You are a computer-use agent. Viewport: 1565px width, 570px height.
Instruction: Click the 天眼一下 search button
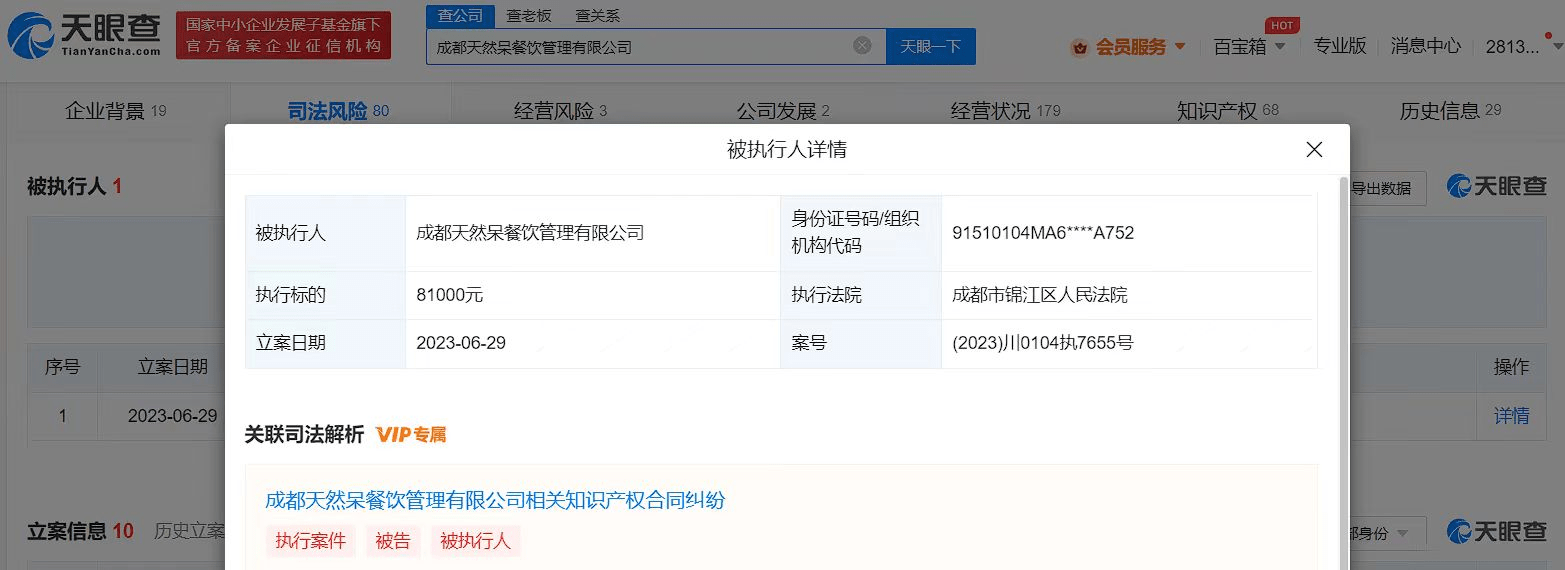(x=930, y=46)
